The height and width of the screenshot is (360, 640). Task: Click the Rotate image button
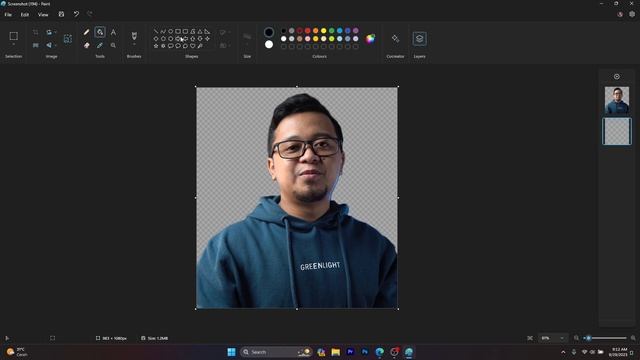coord(49,32)
